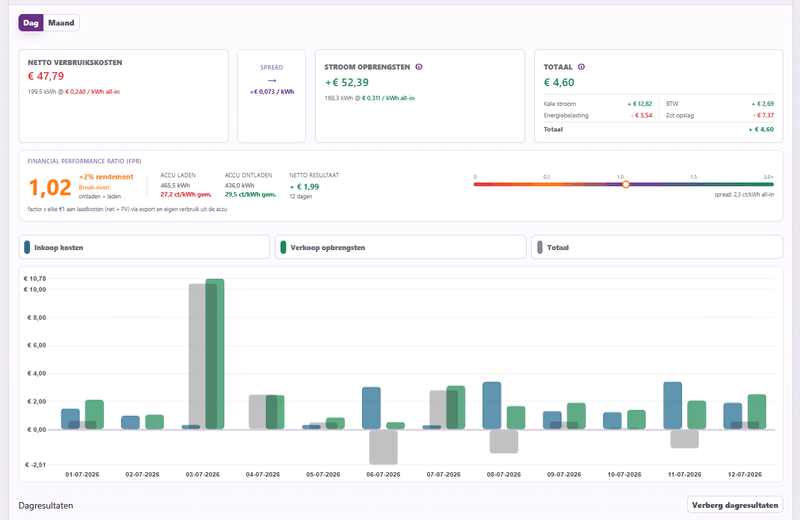This screenshot has height=520, width=800.
Task: Click the 2ct opslag row value
Action: pos(763,115)
